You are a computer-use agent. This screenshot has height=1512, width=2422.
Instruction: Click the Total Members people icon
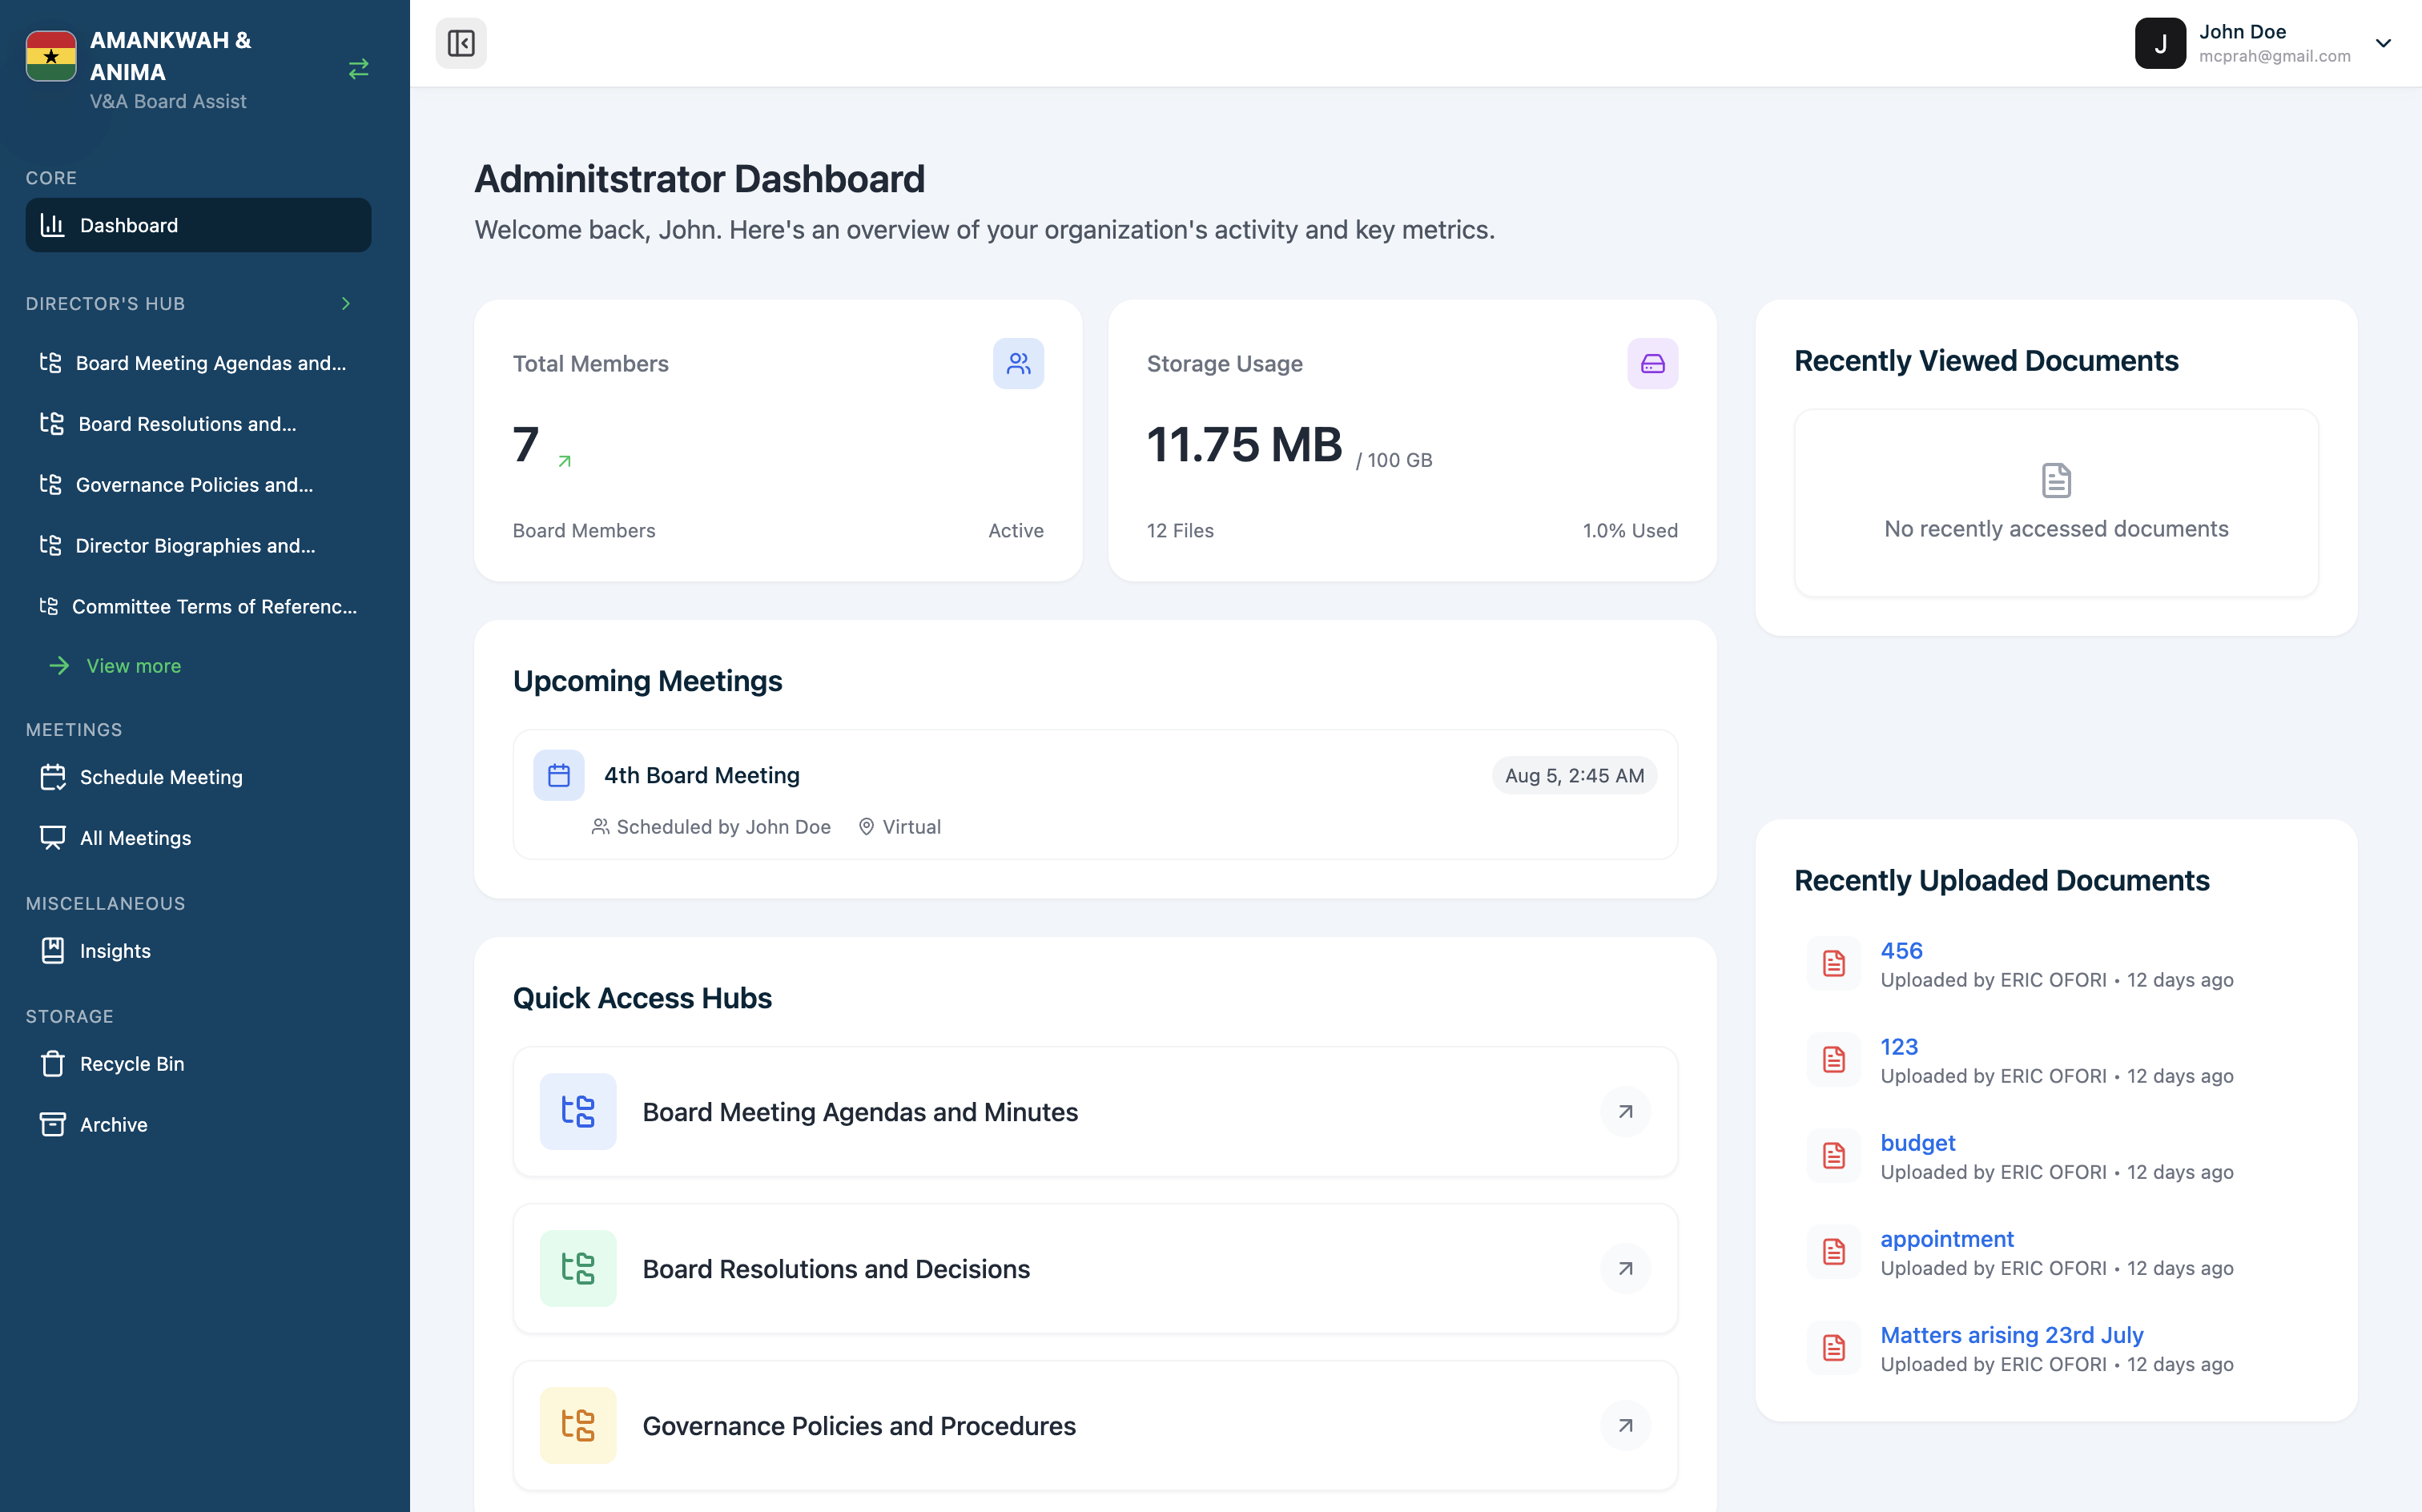[x=1018, y=364]
